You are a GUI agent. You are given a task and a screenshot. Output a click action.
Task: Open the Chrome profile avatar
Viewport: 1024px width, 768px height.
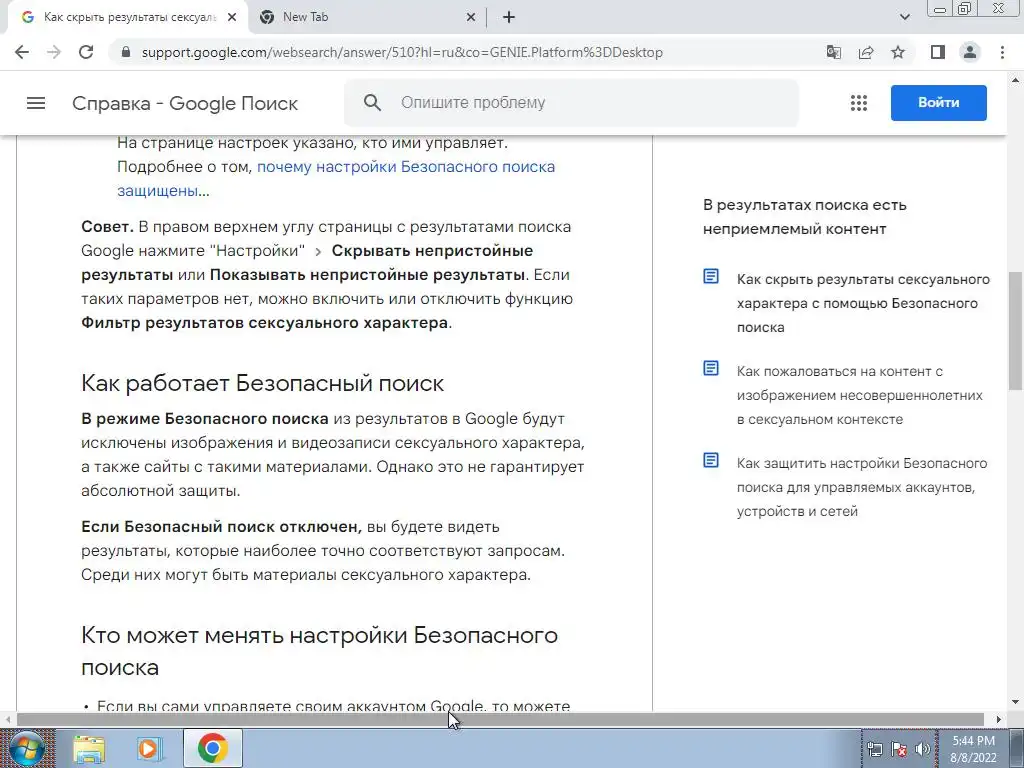970,52
